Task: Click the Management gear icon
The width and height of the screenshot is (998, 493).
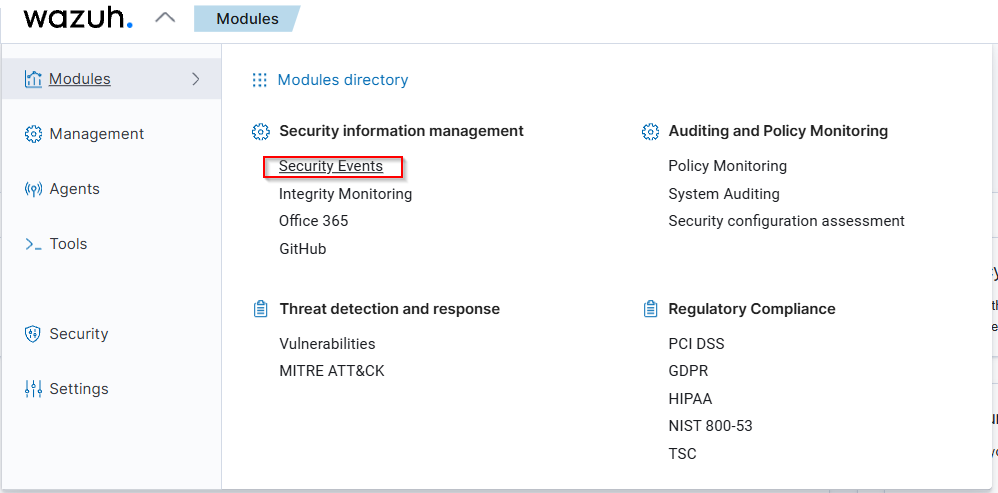Action: point(33,134)
